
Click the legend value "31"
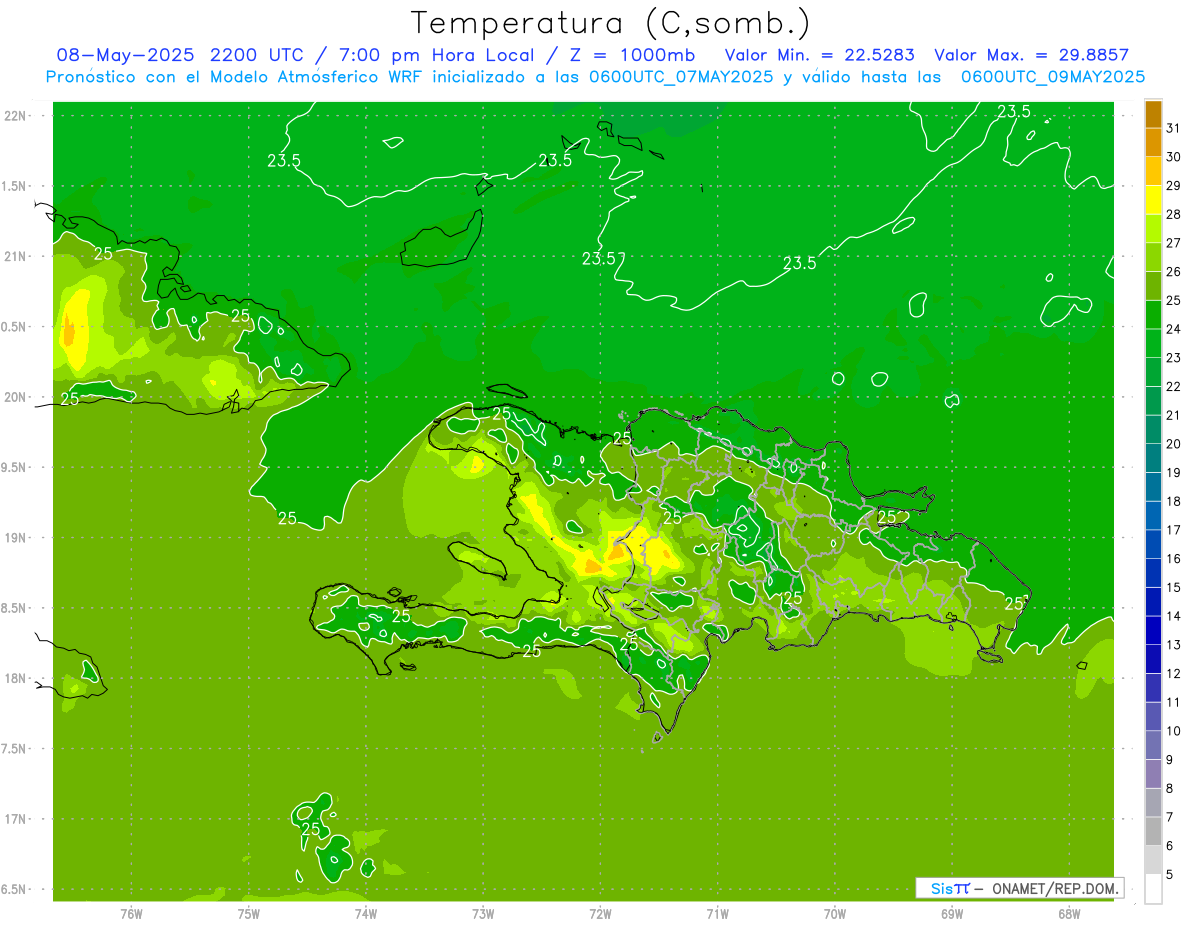click(x=1174, y=128)
